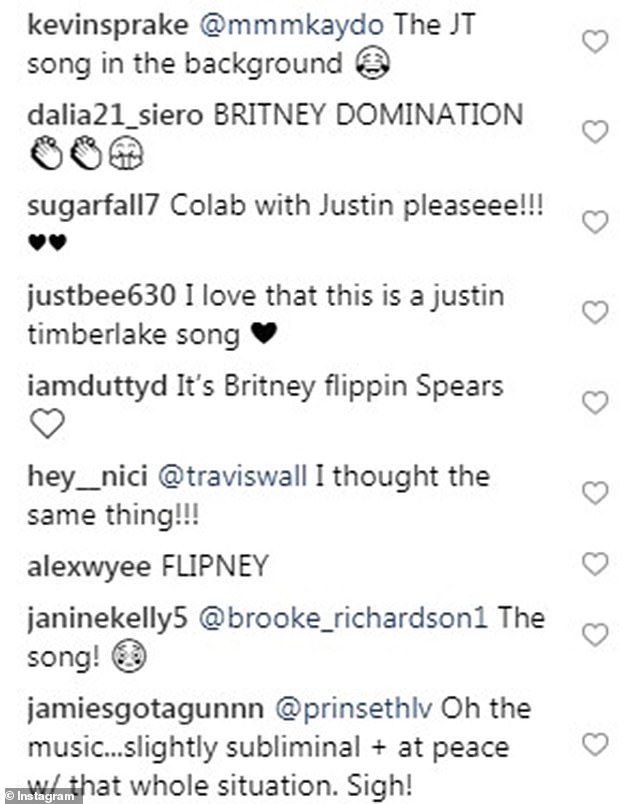The width and height of the screenshot is (634, 804).
Task: Like kevinsprake's comment with the heart icon
Action: (x=595, y=43)
